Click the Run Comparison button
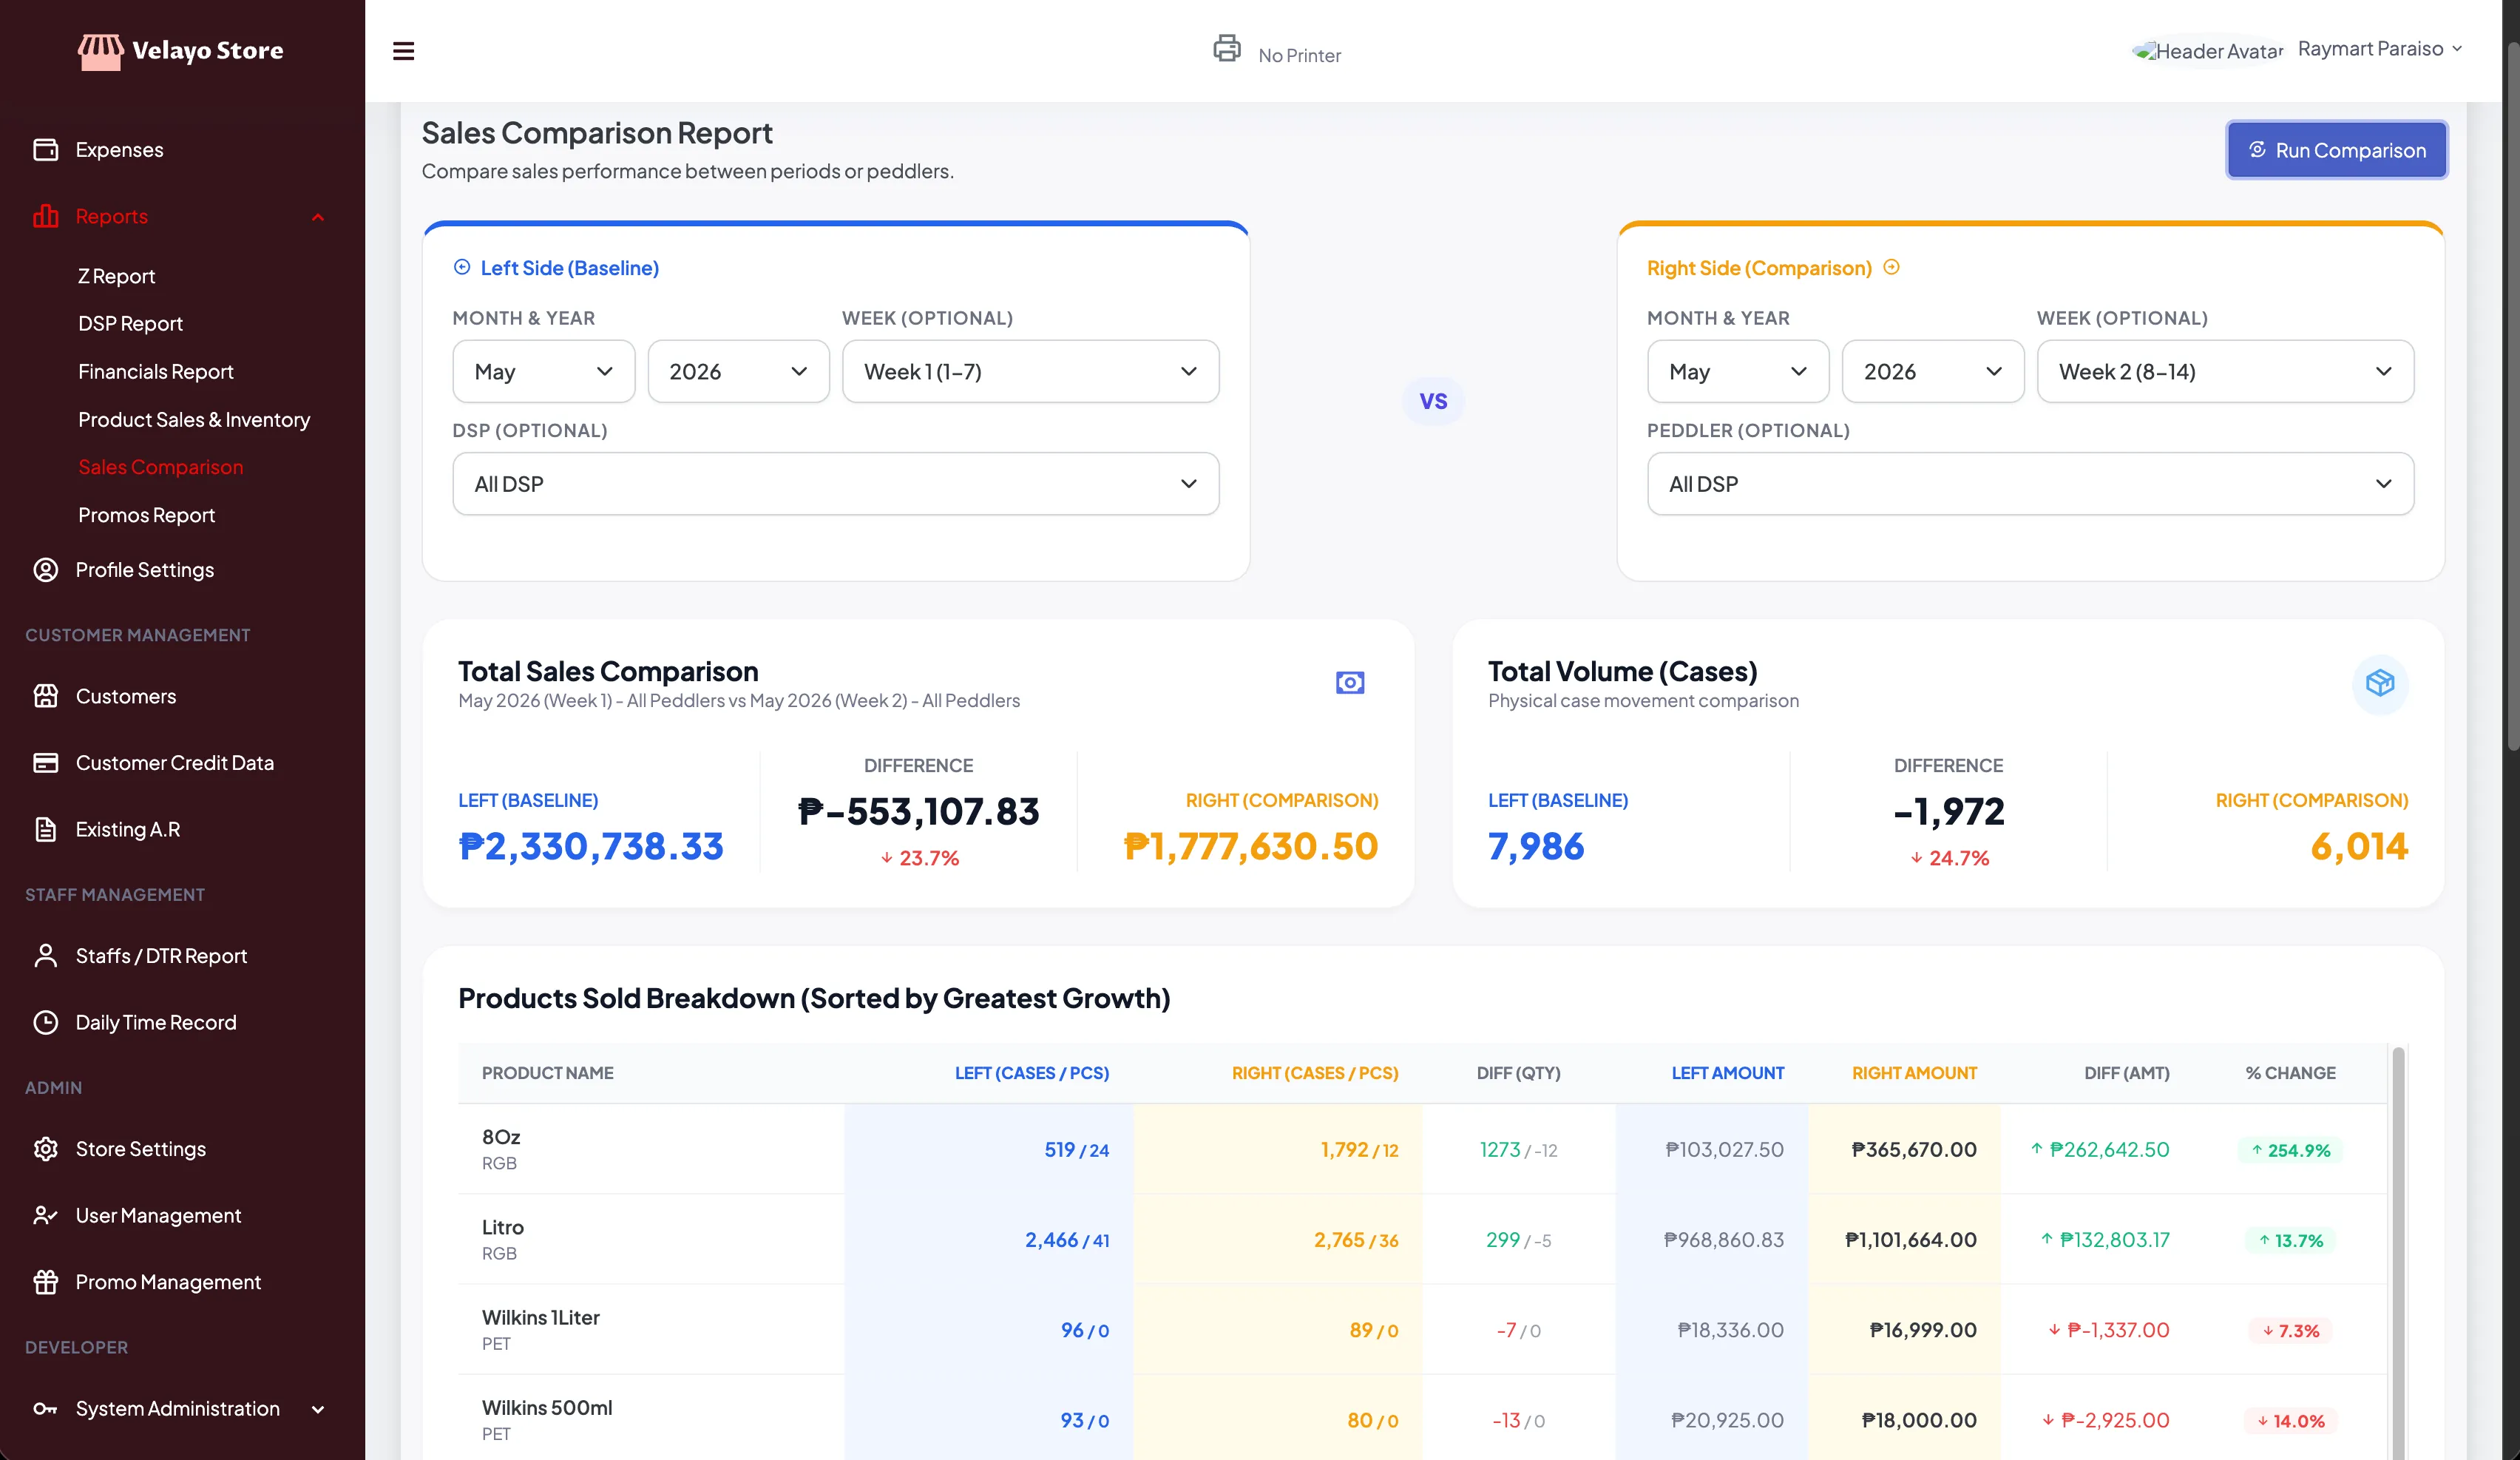This screenshot has height=1460, width=2520. click(x=2336, y=150)
